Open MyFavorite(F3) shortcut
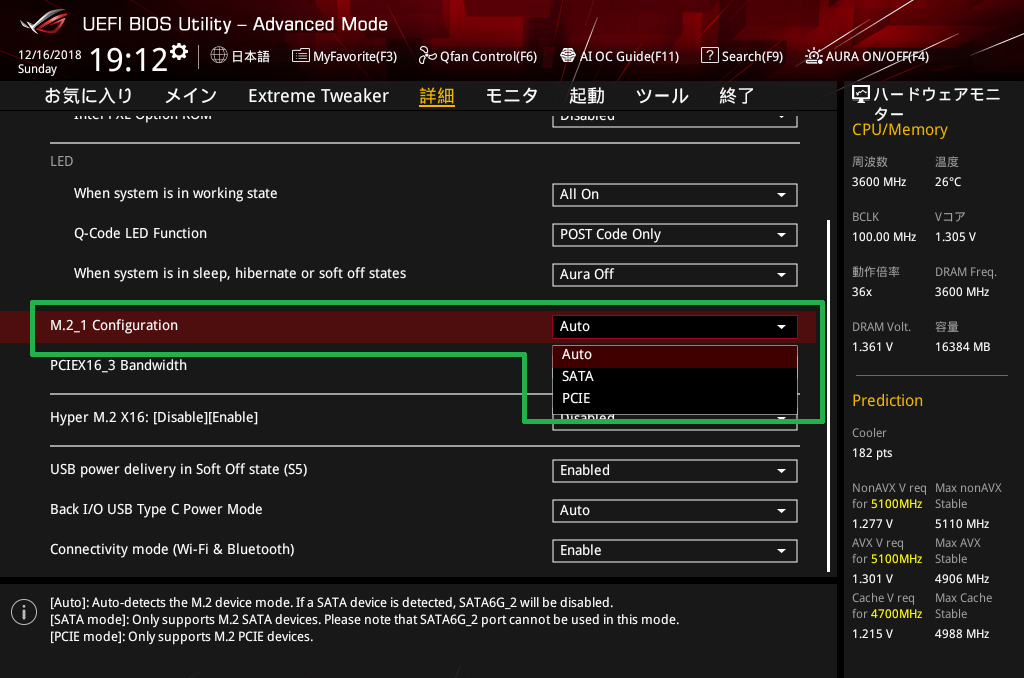Viewport: 1024px width, 678px height. coord(345,56)
